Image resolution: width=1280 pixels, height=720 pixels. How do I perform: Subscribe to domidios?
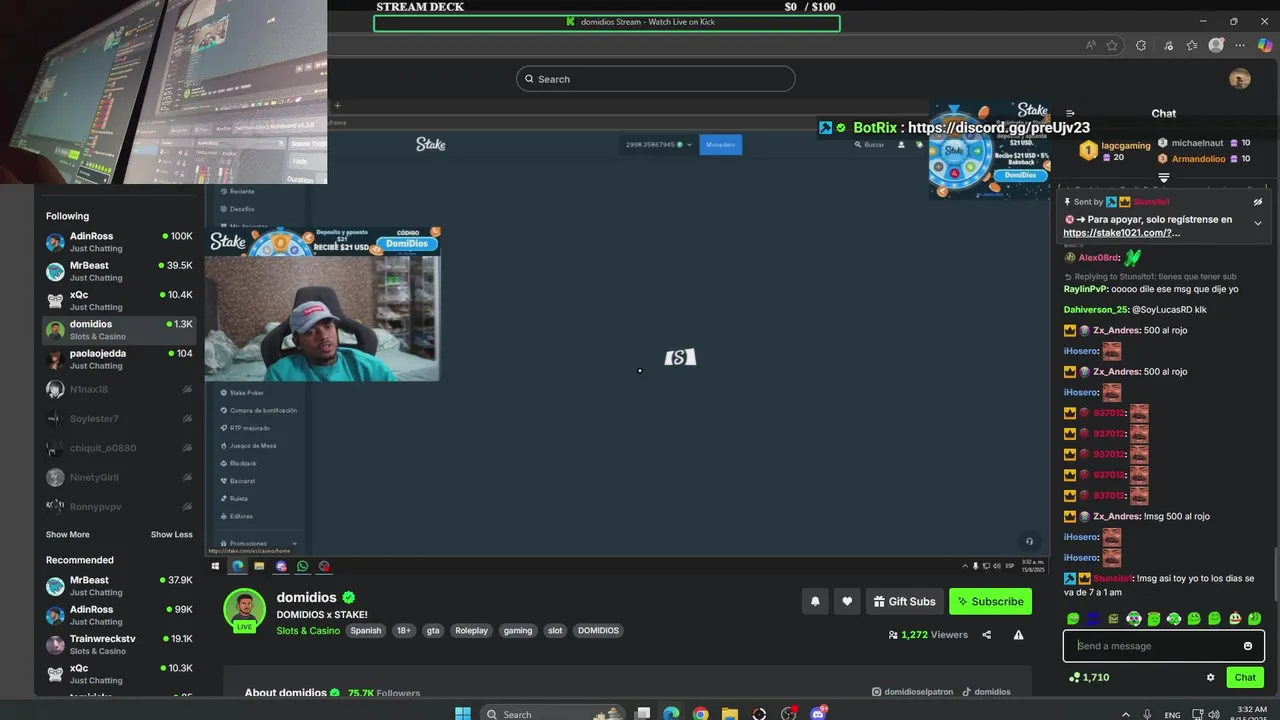990,601
